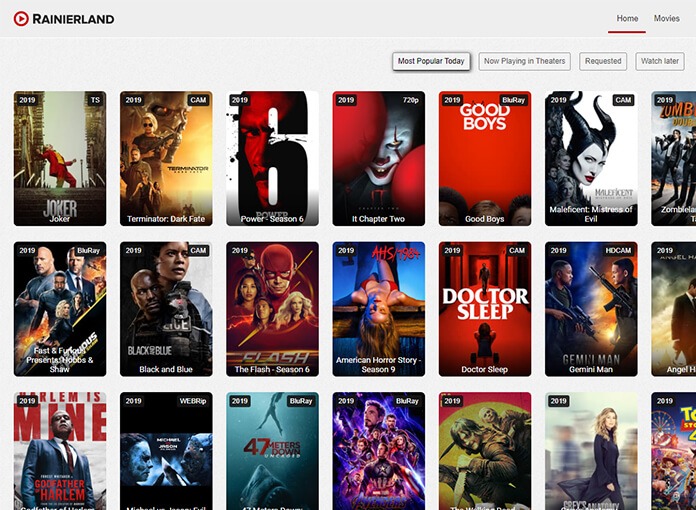The width and height of the screenshot is (696, 510).
Task: Click the Watch later button
Action: (659, 61)
